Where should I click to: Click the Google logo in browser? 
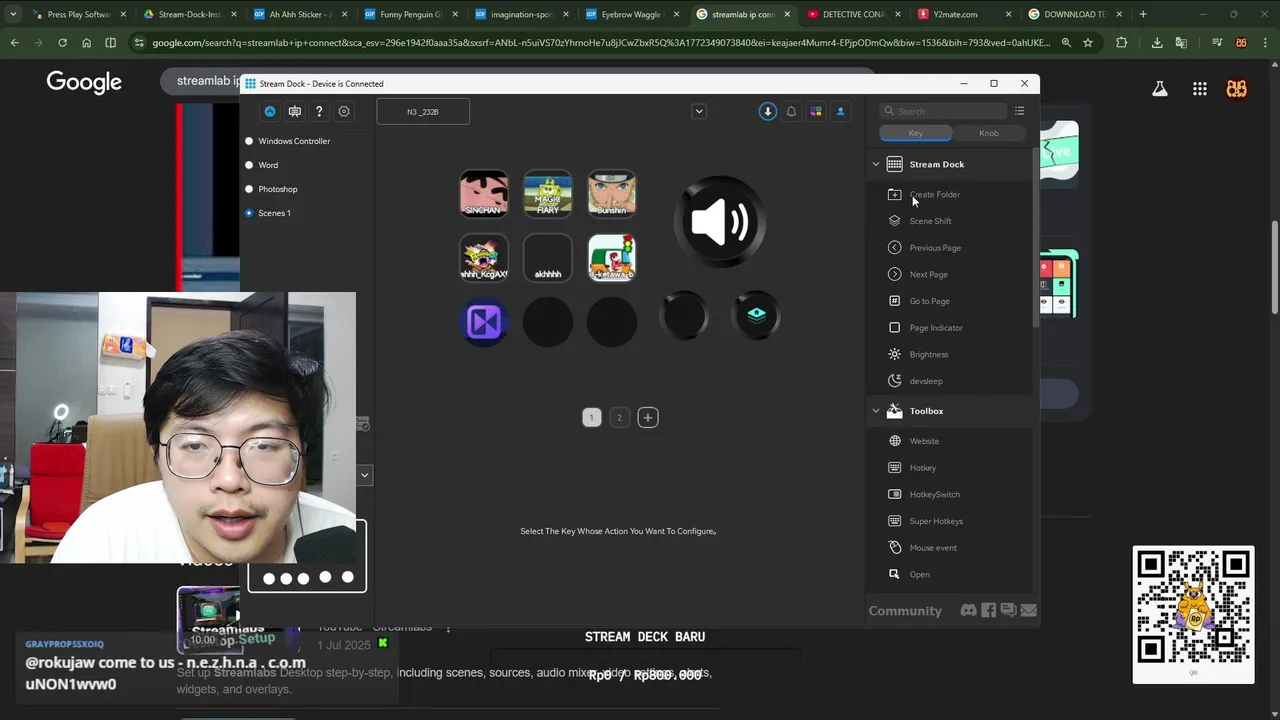tap(84, 83)
